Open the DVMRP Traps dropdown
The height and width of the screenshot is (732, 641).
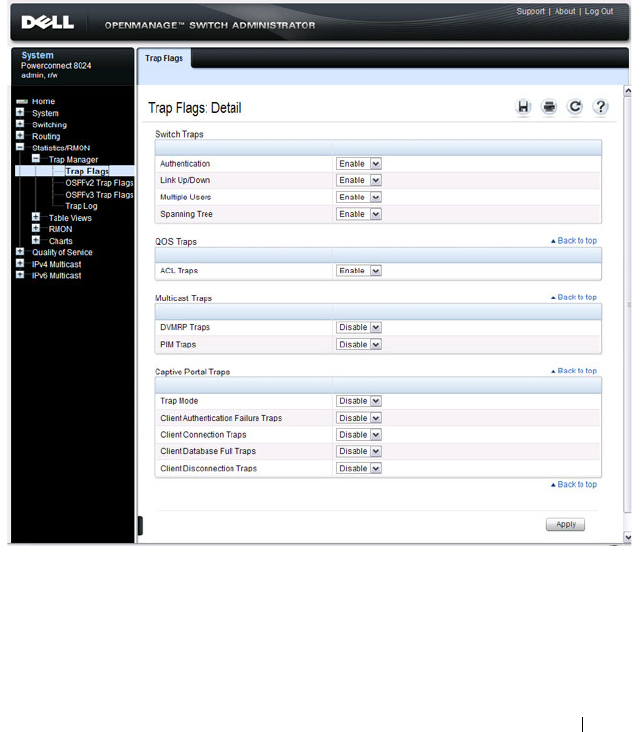359,327
